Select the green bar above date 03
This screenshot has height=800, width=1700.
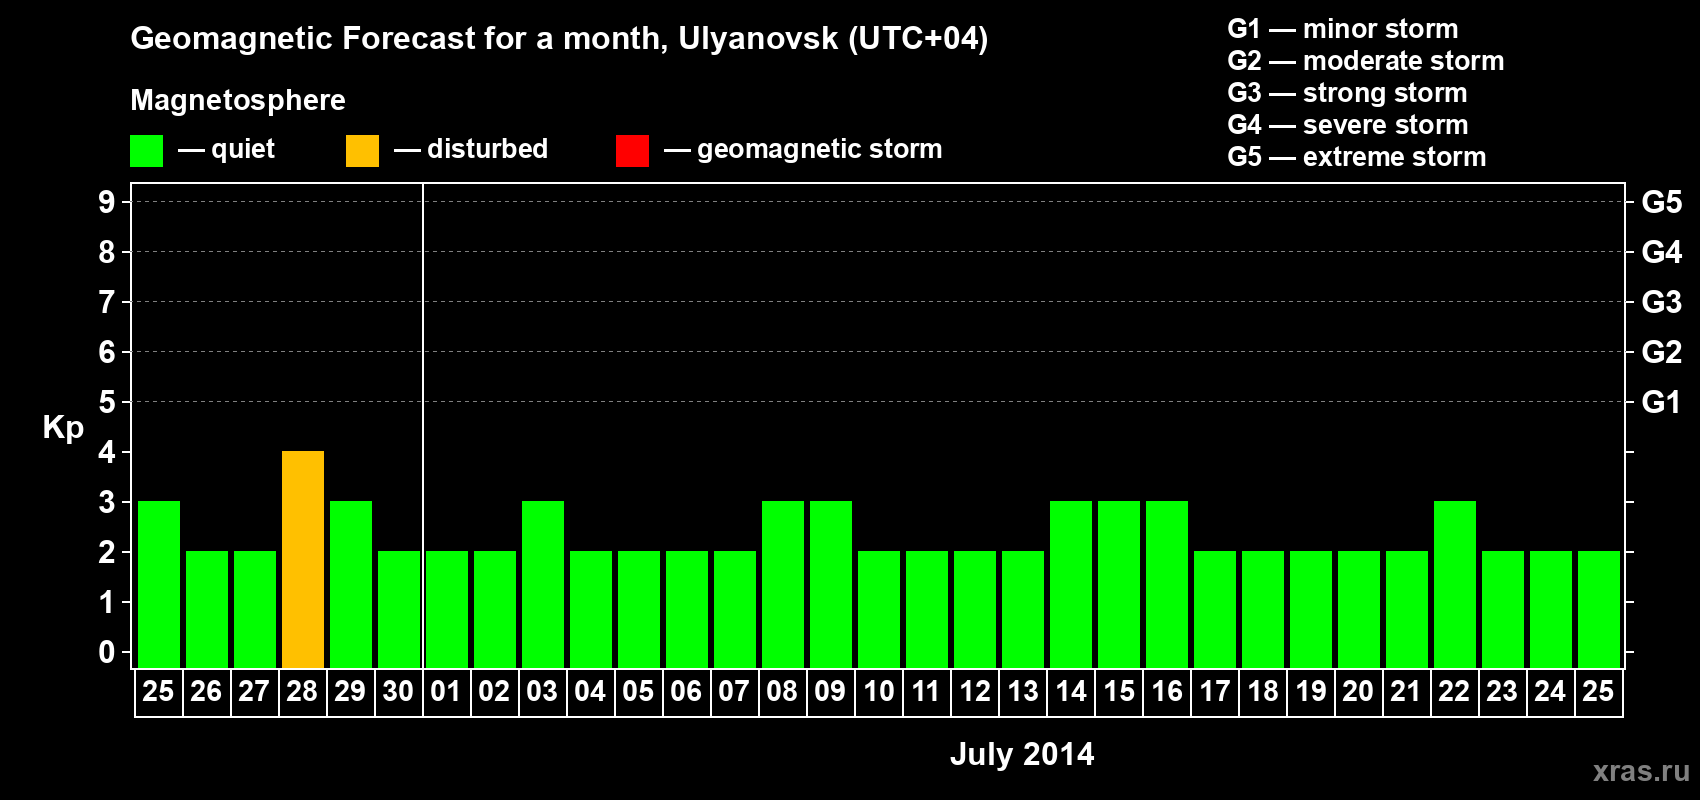543,584
